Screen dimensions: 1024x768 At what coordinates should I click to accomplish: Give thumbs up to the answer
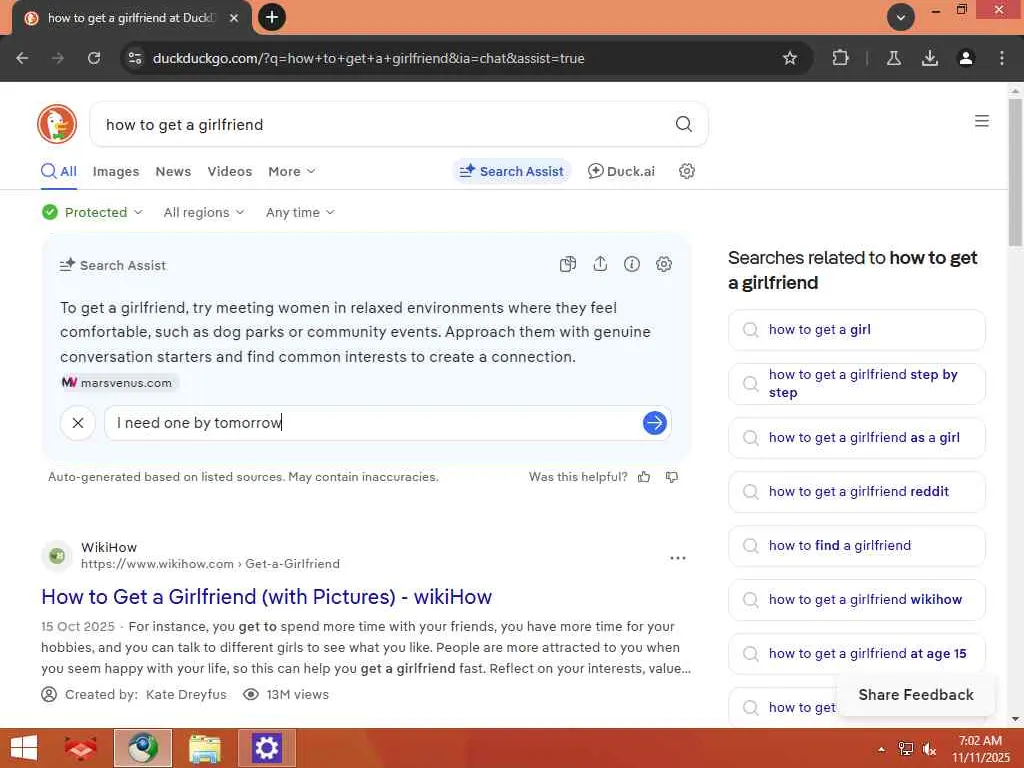[644, 477]
